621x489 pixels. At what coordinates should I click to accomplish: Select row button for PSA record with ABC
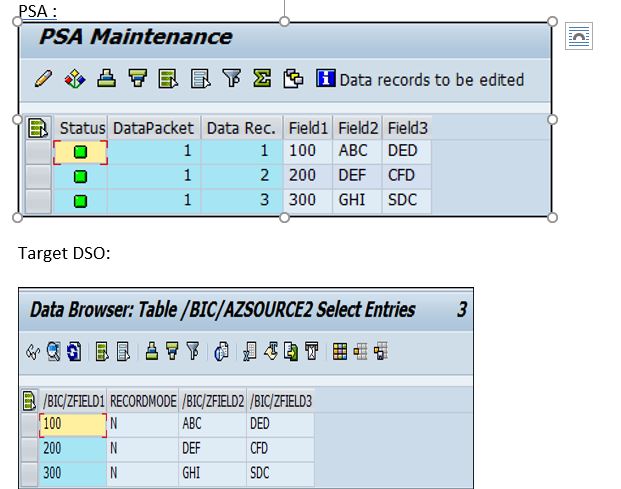[38, 152]
